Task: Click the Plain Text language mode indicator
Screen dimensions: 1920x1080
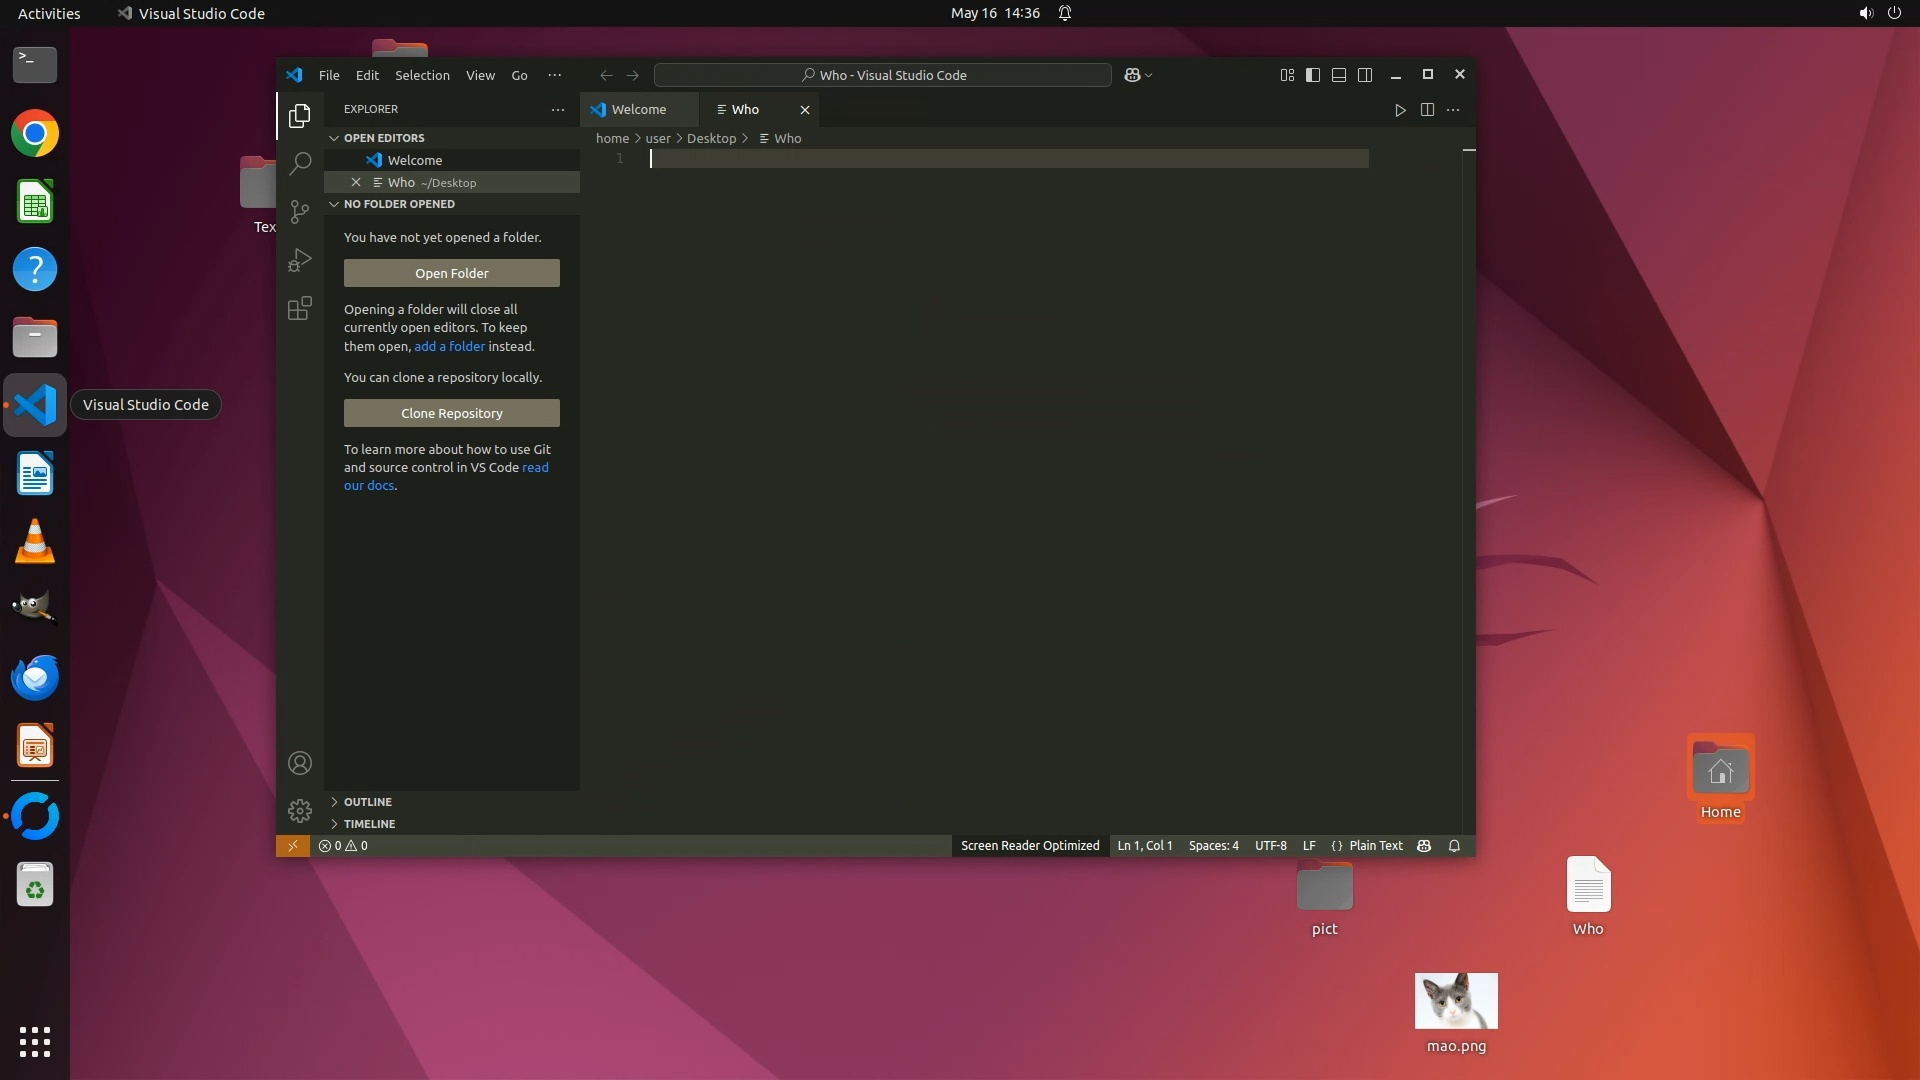Action: pos(1375,846)
